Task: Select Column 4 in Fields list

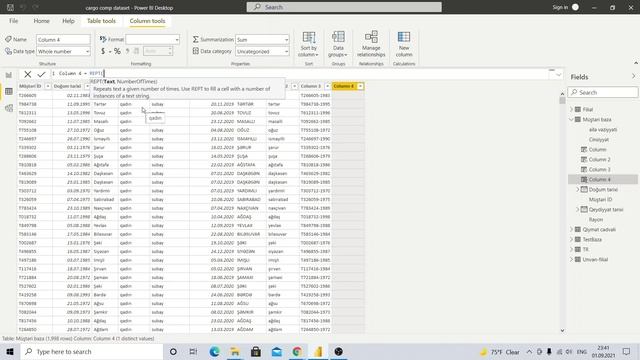Action: pos(603,179)
